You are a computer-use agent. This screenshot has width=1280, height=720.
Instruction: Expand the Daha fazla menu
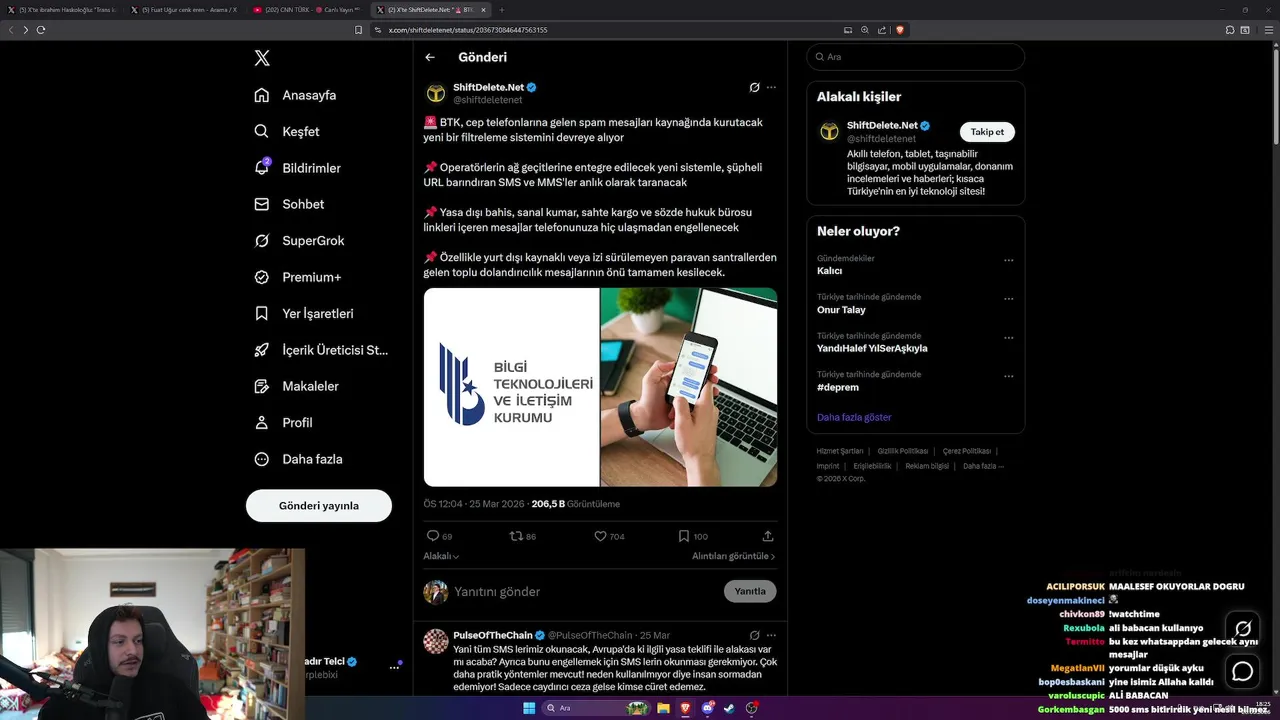(x=298, y=459)
